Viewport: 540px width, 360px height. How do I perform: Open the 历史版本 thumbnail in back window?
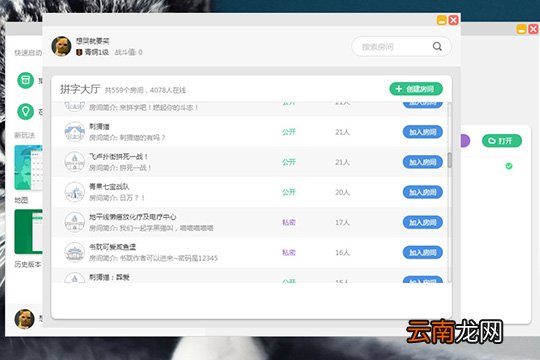pyautogui.click(x=28, y=232)
